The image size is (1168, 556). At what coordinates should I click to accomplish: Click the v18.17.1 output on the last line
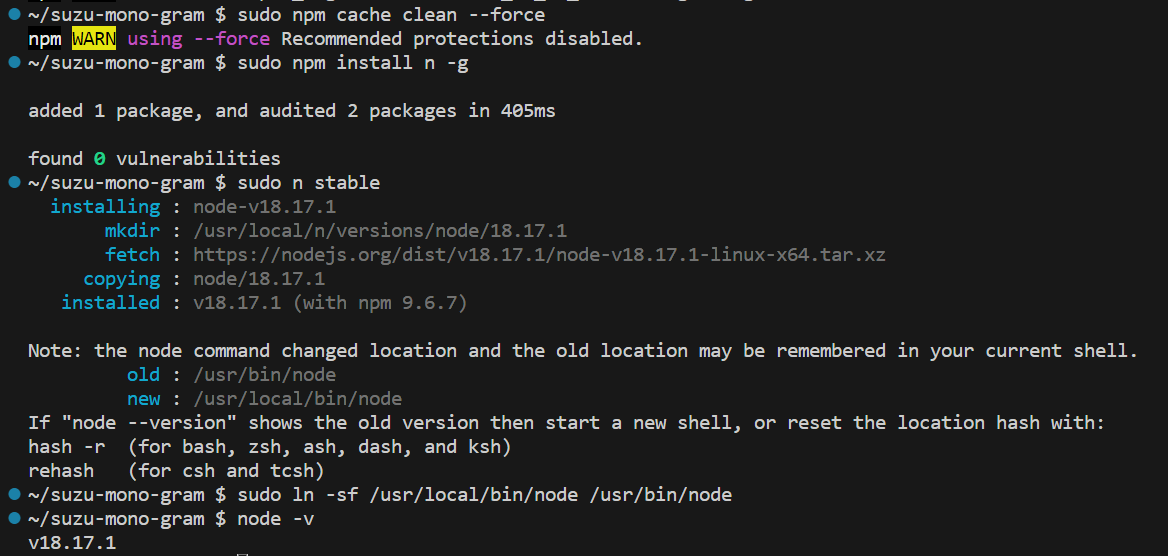pos(72,543)
